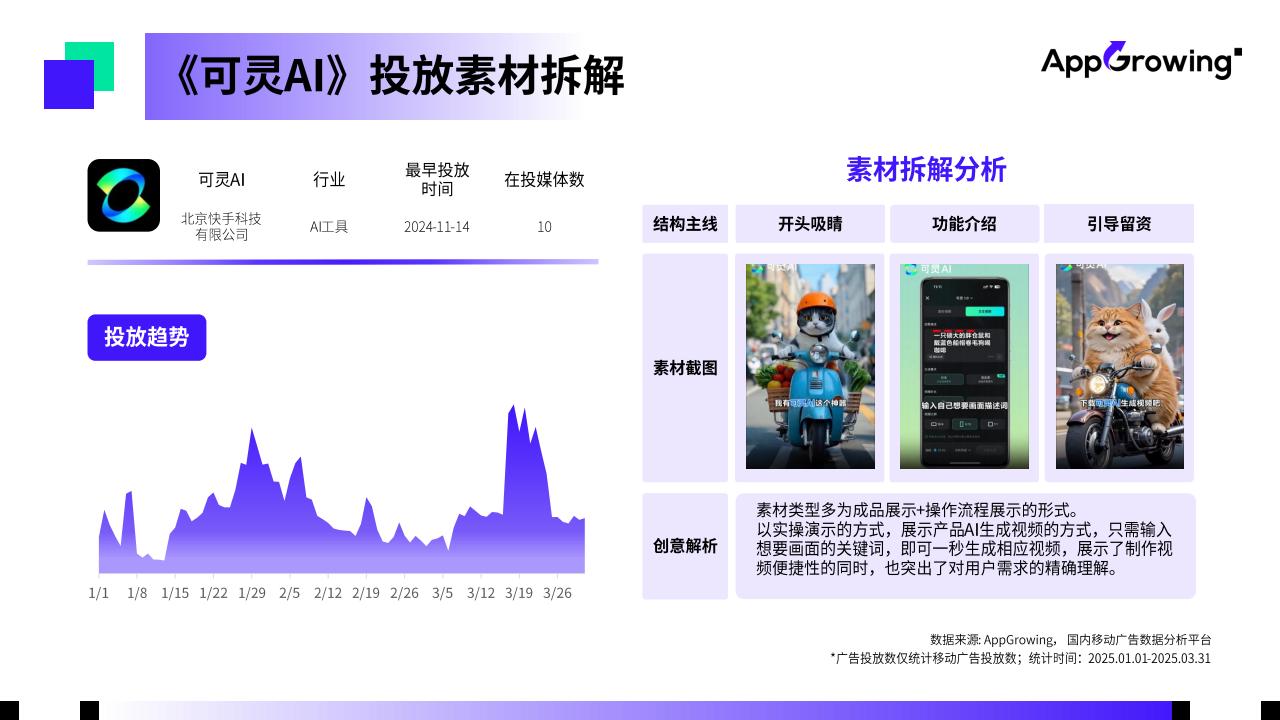The image size is (1280, 720).
Task: Click the 2/19 axis label
Action: pyautogui.click(x=366, y=593)
